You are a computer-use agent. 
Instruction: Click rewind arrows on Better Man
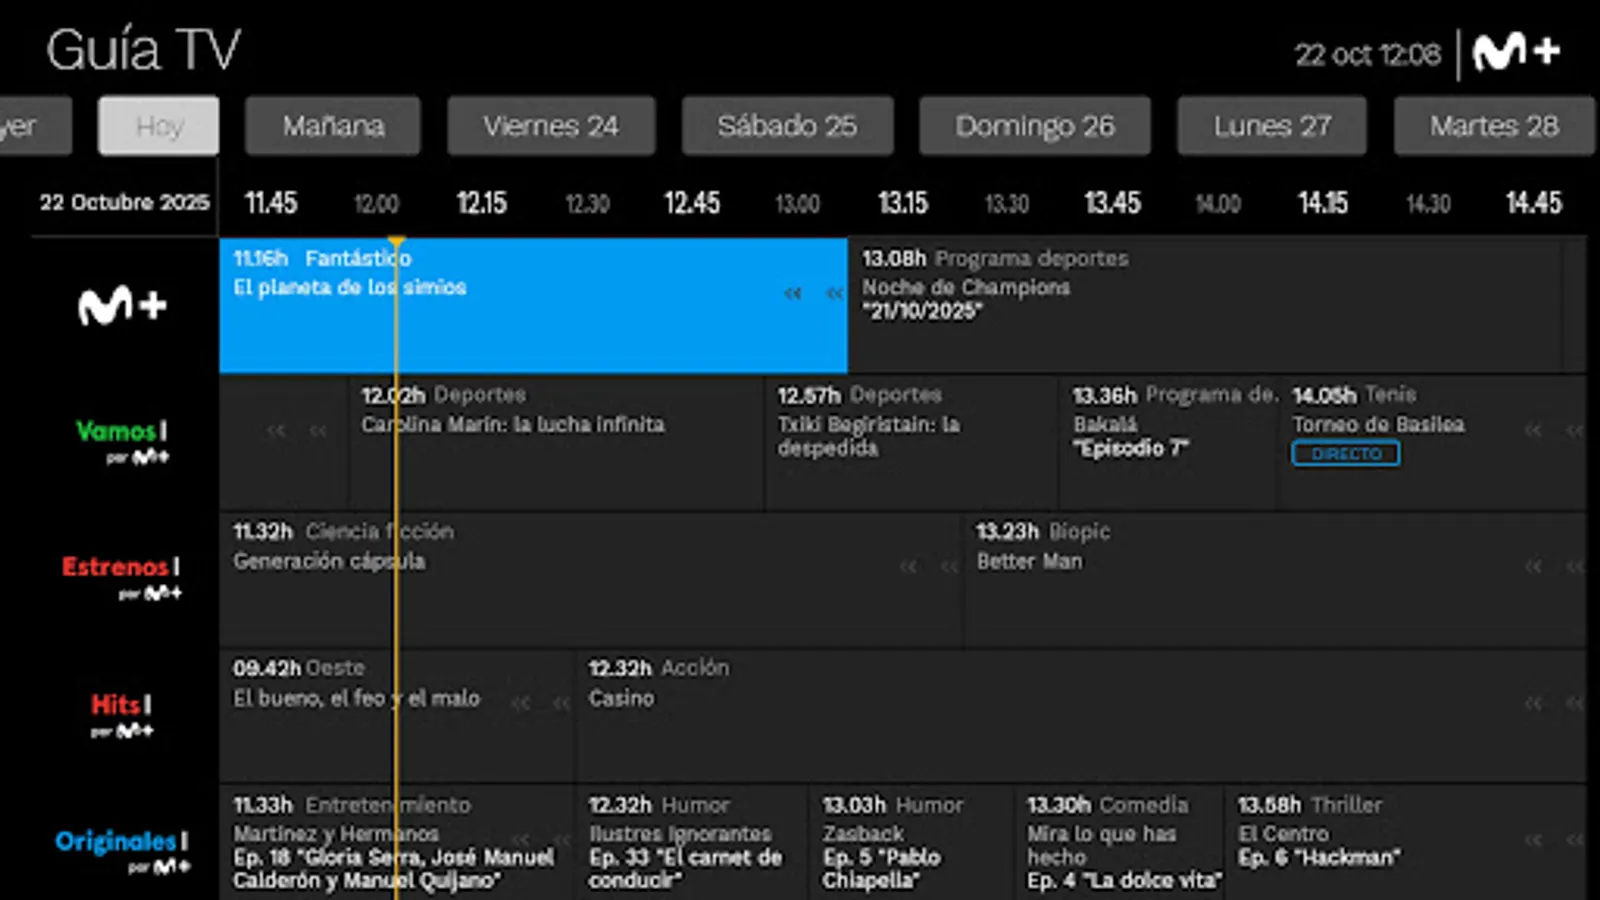point(1553,567)
